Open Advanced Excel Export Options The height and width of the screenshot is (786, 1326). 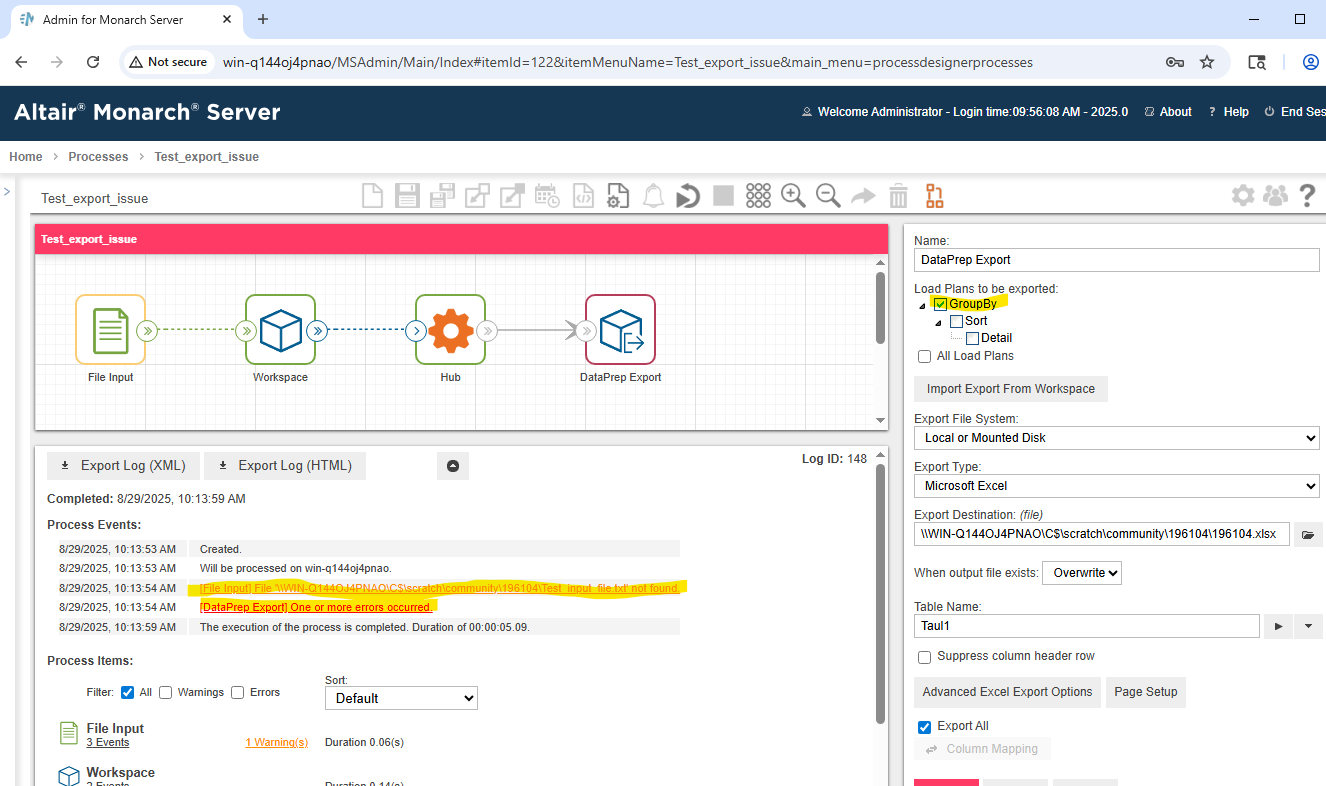click(1007, 692)
